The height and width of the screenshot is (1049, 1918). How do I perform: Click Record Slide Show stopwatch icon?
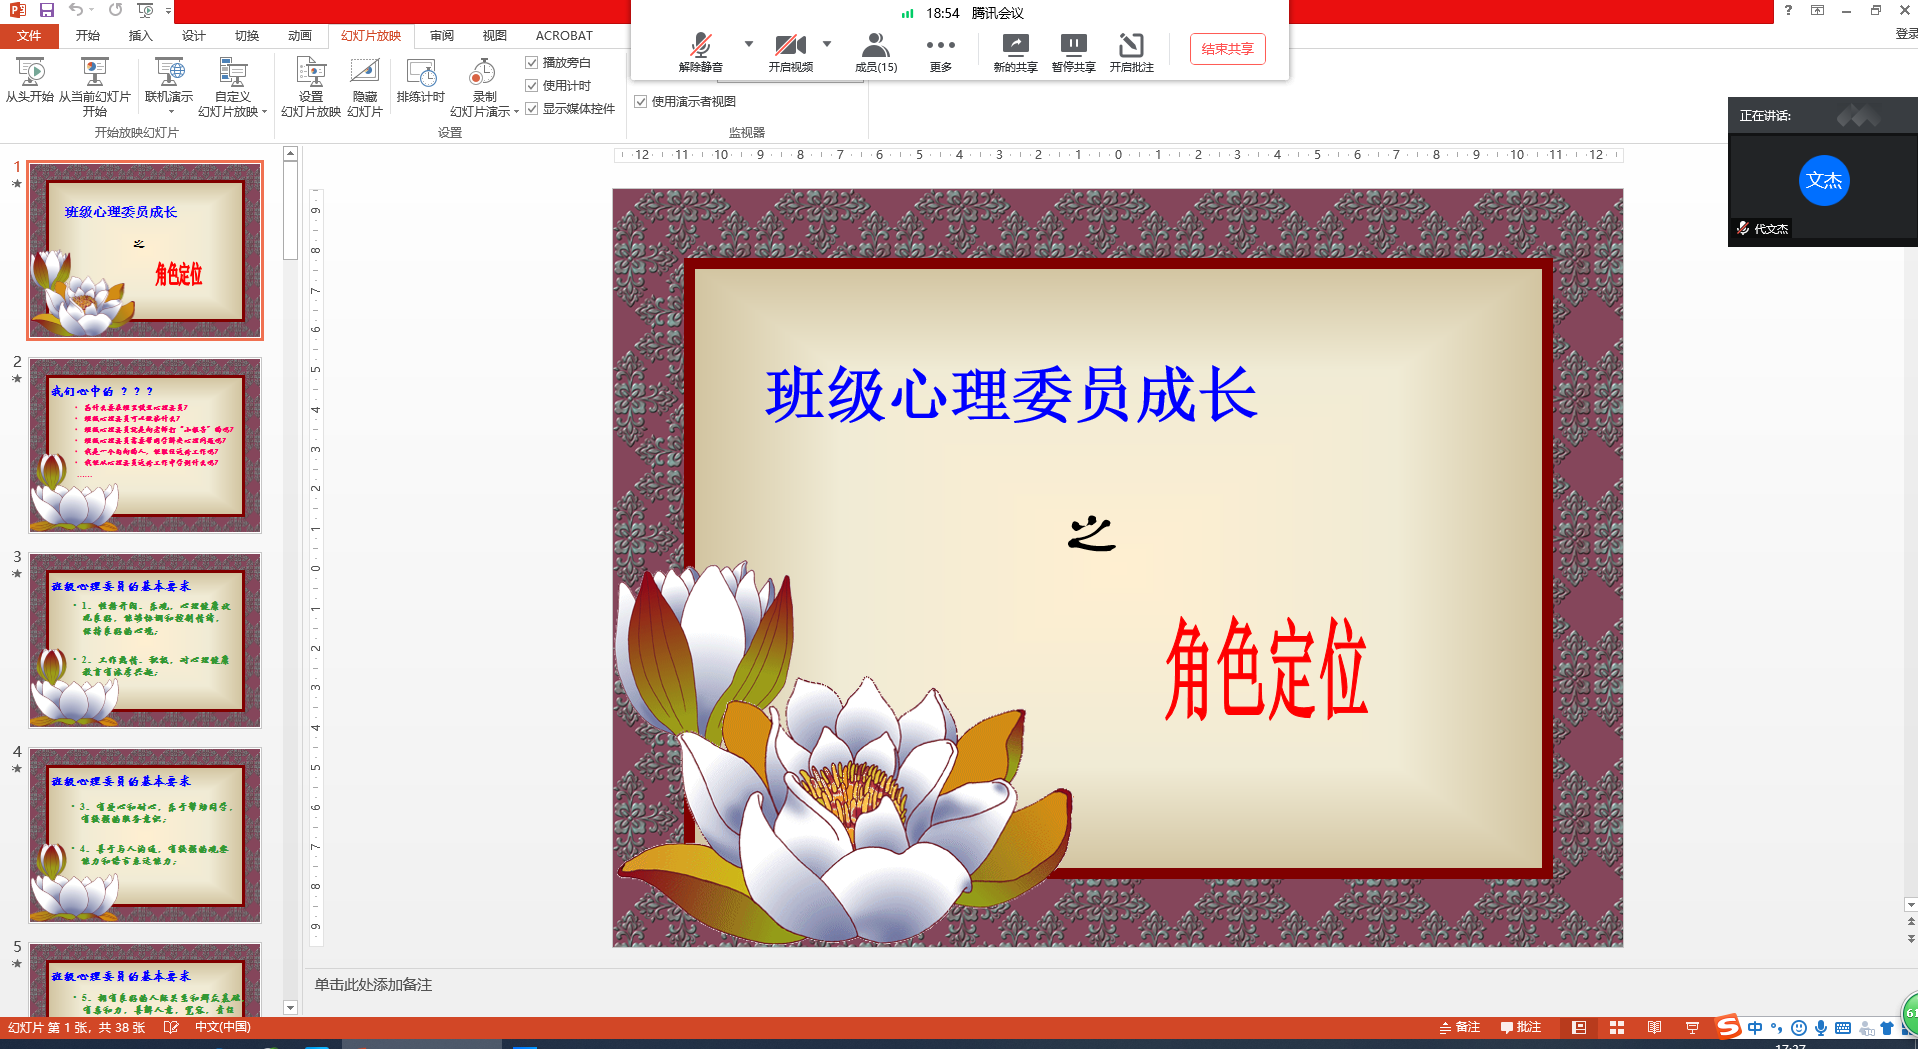(483, 72)
